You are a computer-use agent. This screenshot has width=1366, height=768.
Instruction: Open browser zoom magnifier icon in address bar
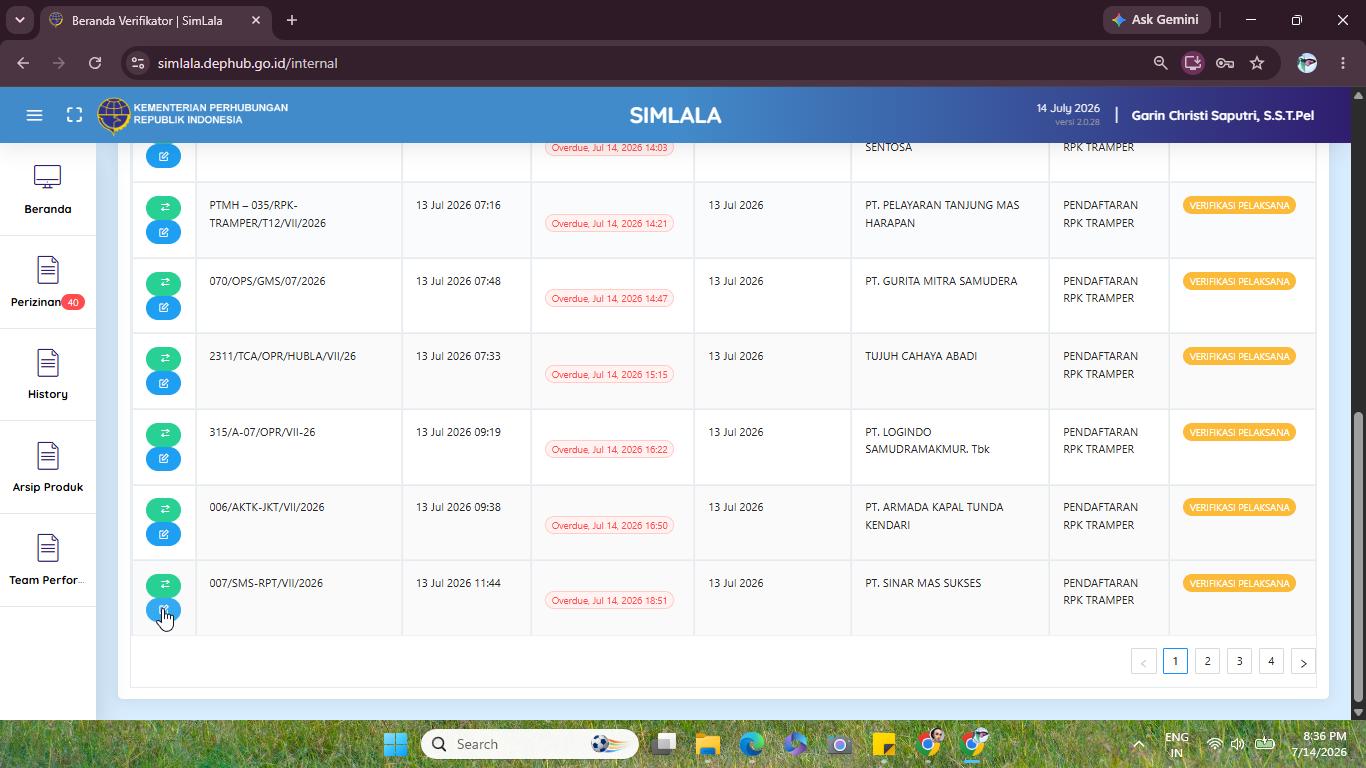(1160, 63)
